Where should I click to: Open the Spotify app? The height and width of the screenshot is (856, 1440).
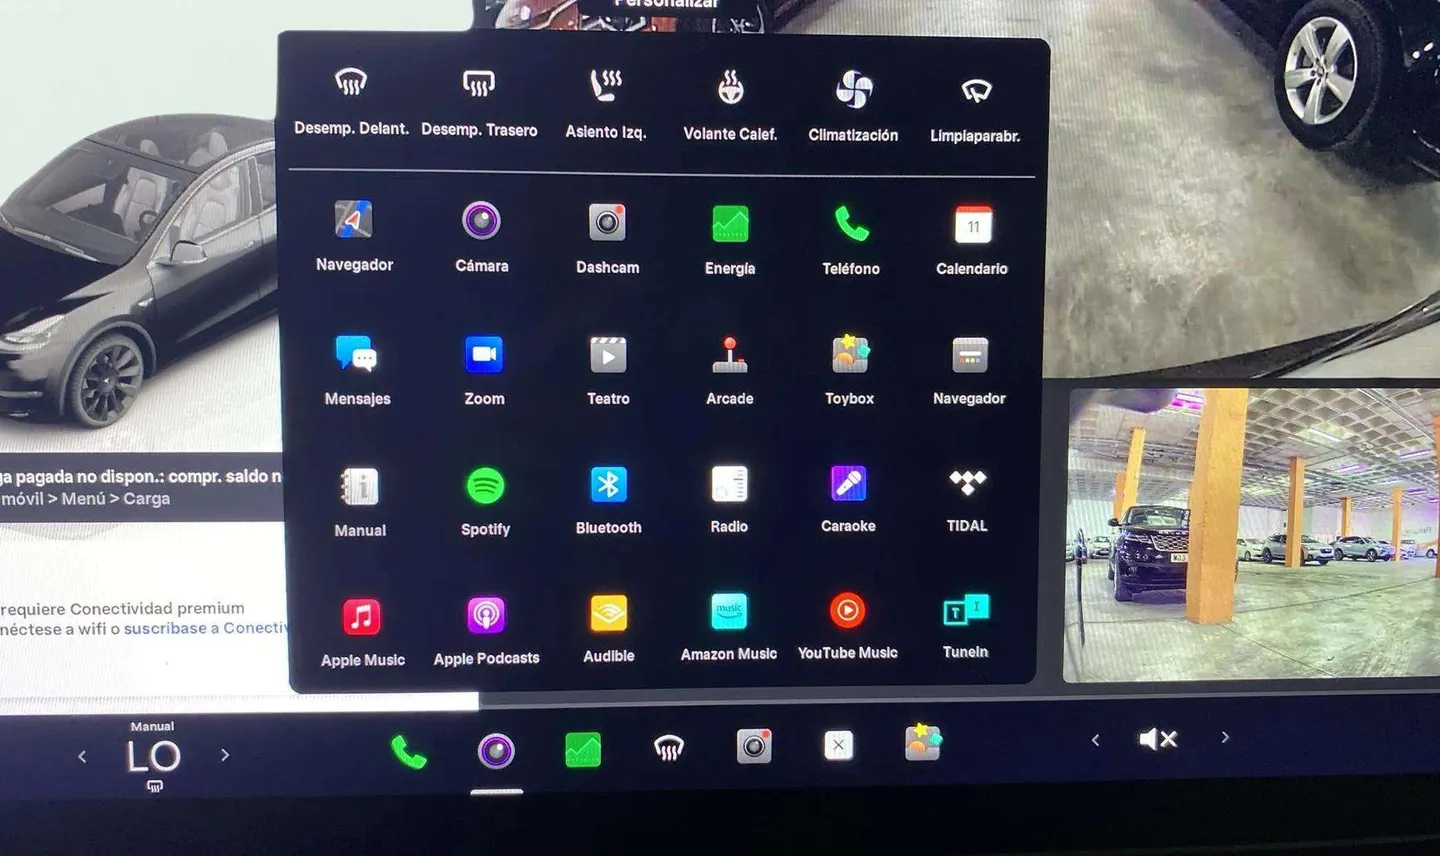point(486,488)
